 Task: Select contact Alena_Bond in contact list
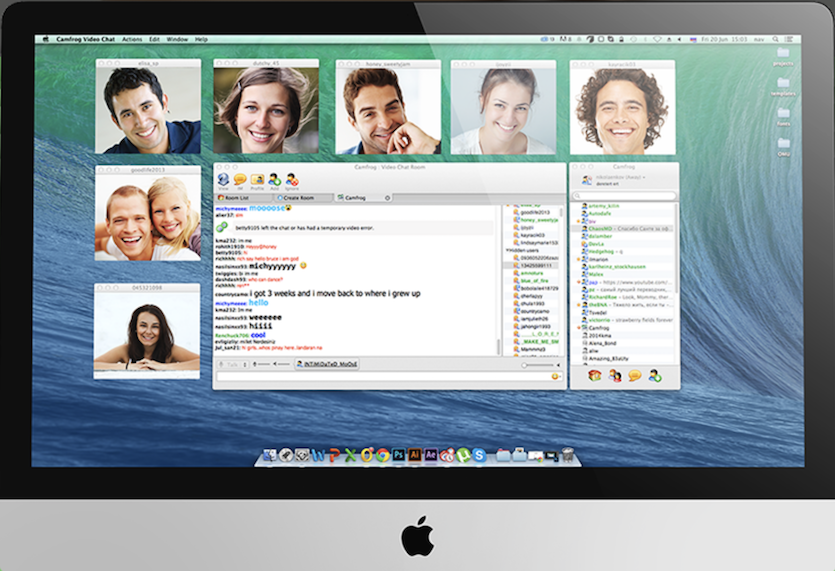[x=622, y=343]
